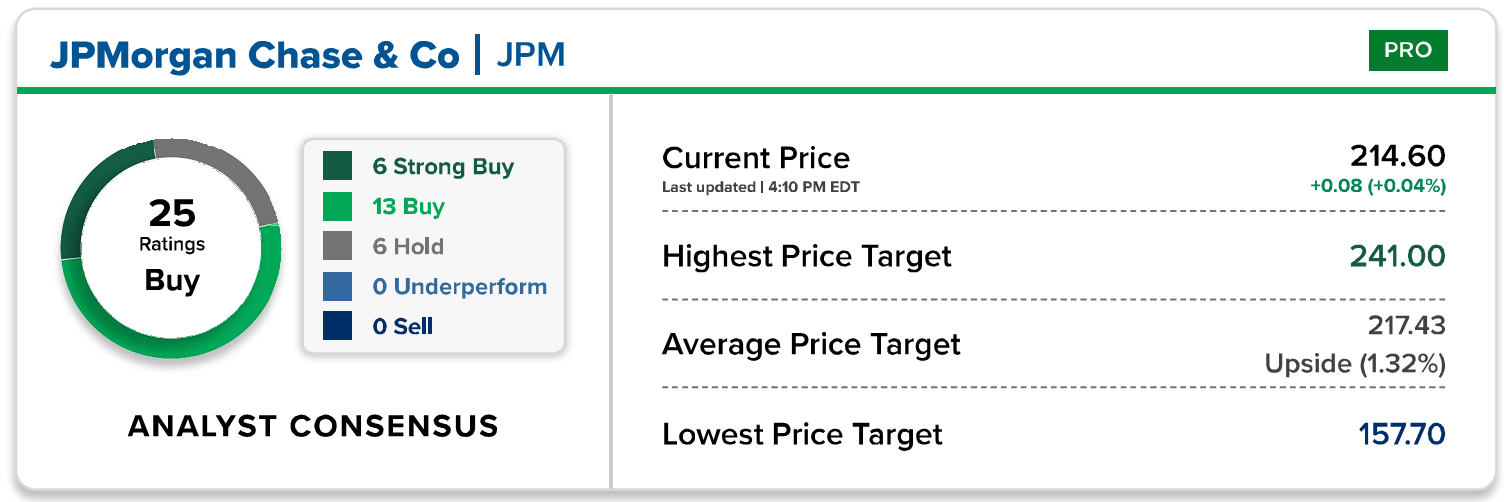Click the green PRO badge

[1407, 50]
